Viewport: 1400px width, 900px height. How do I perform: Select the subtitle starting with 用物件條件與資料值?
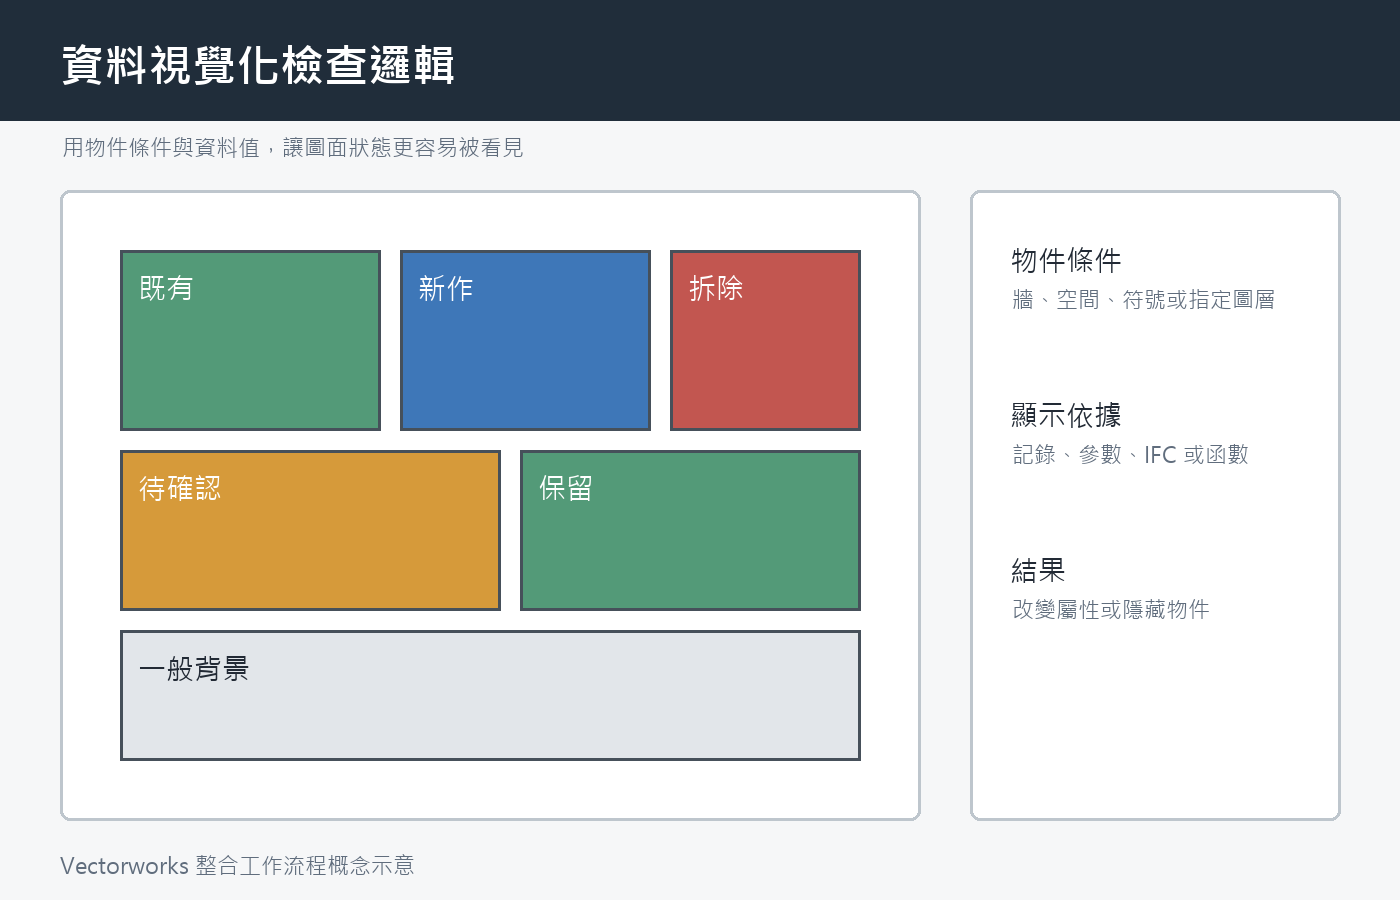click(x=293, y=148)
